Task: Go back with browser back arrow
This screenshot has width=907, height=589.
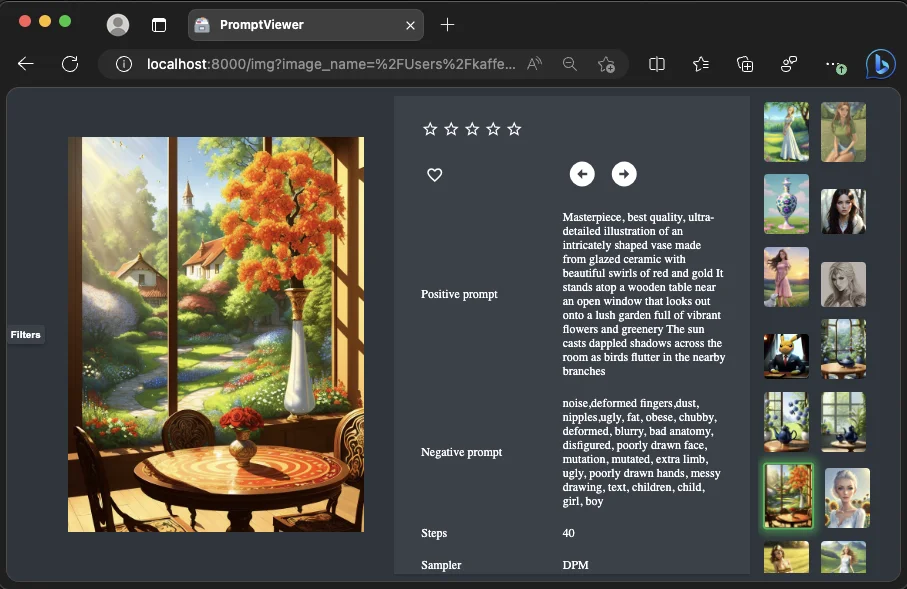Action: [26, 64]
